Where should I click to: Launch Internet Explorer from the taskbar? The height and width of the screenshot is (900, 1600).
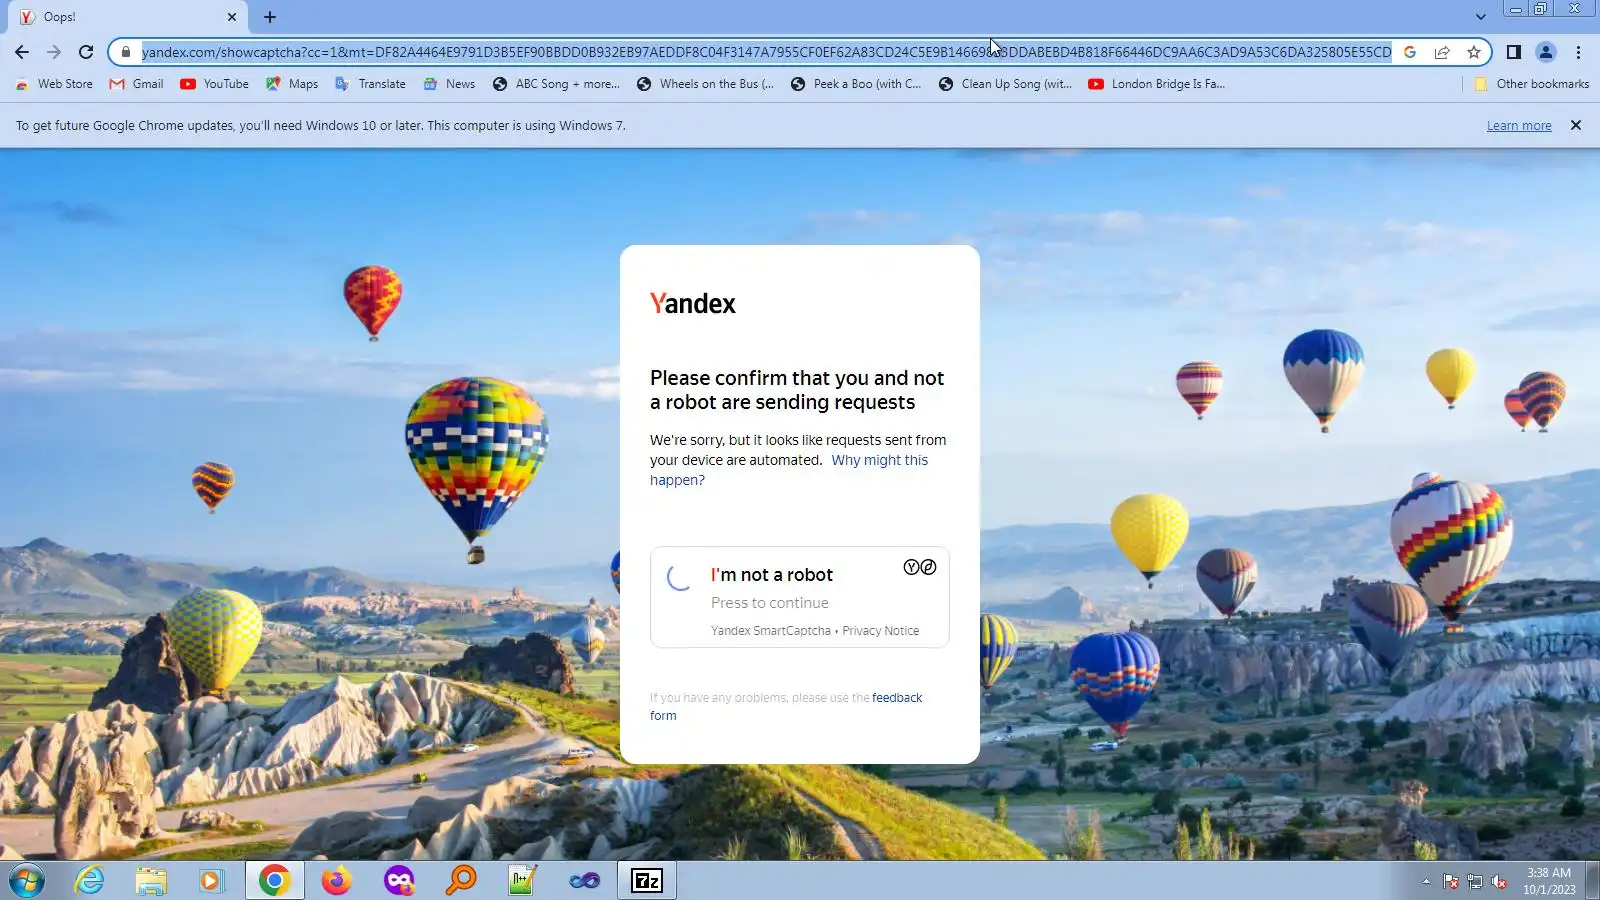pos(89,881)
